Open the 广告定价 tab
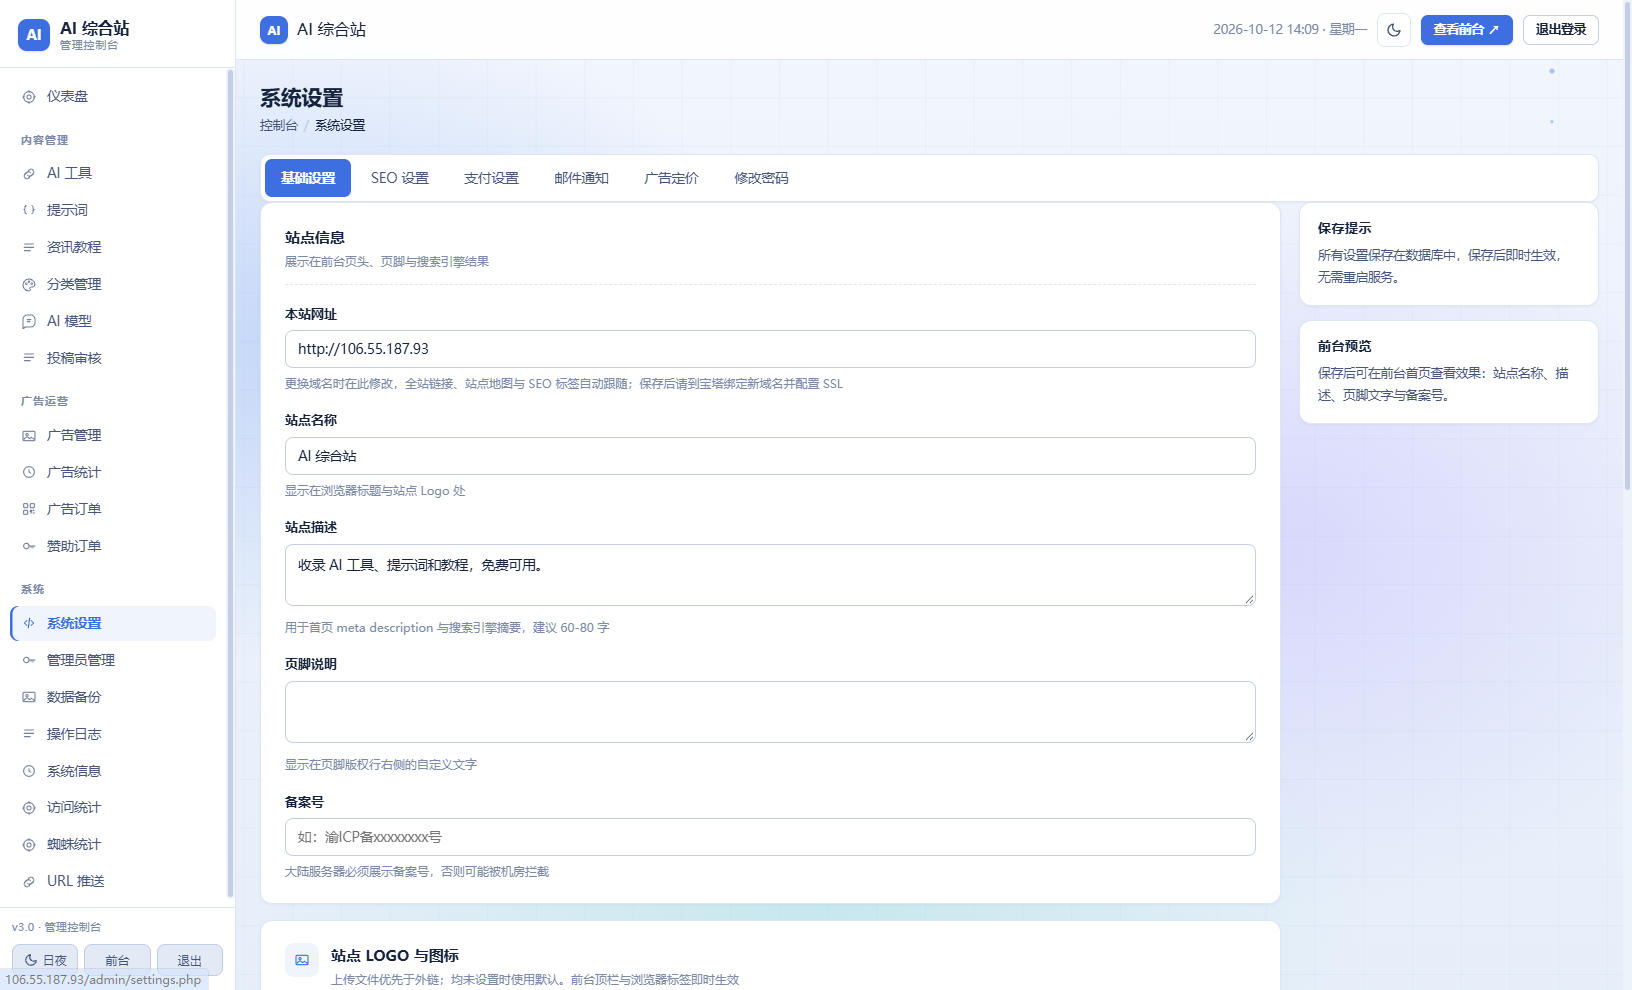 671,178
